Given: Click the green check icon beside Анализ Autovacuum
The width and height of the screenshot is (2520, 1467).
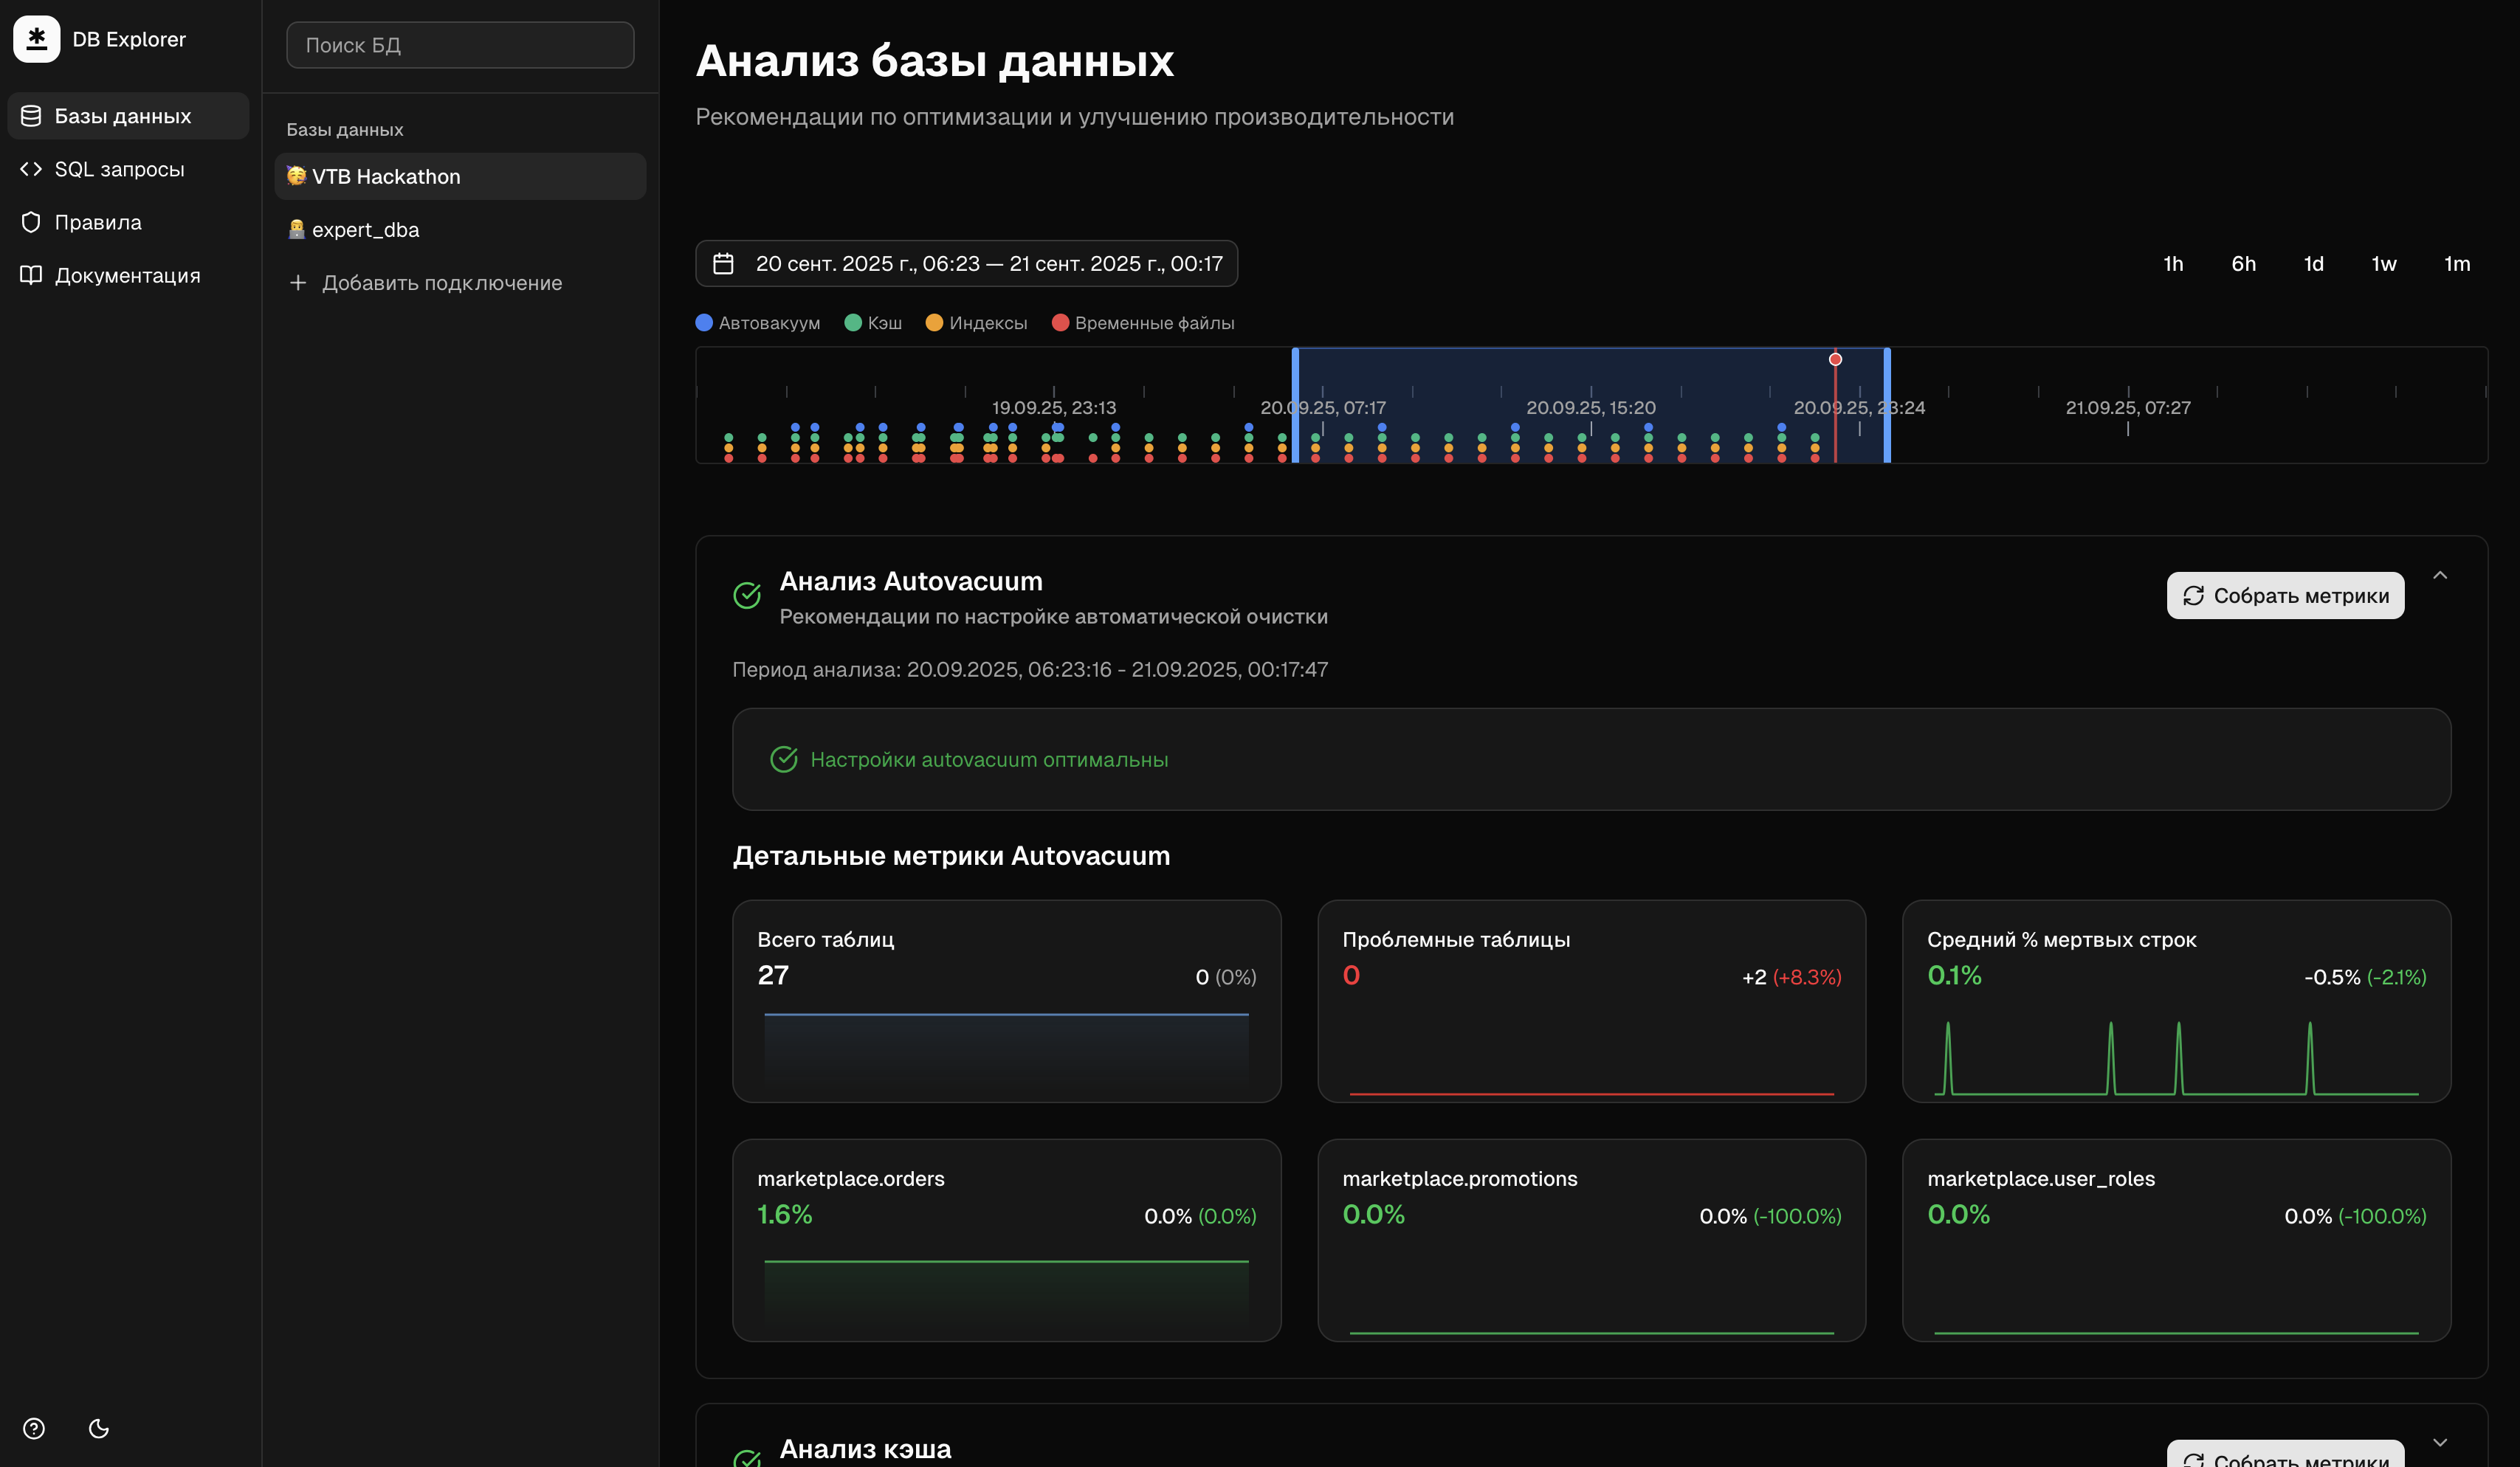Looking at the screenshot, I should (747, 596).
